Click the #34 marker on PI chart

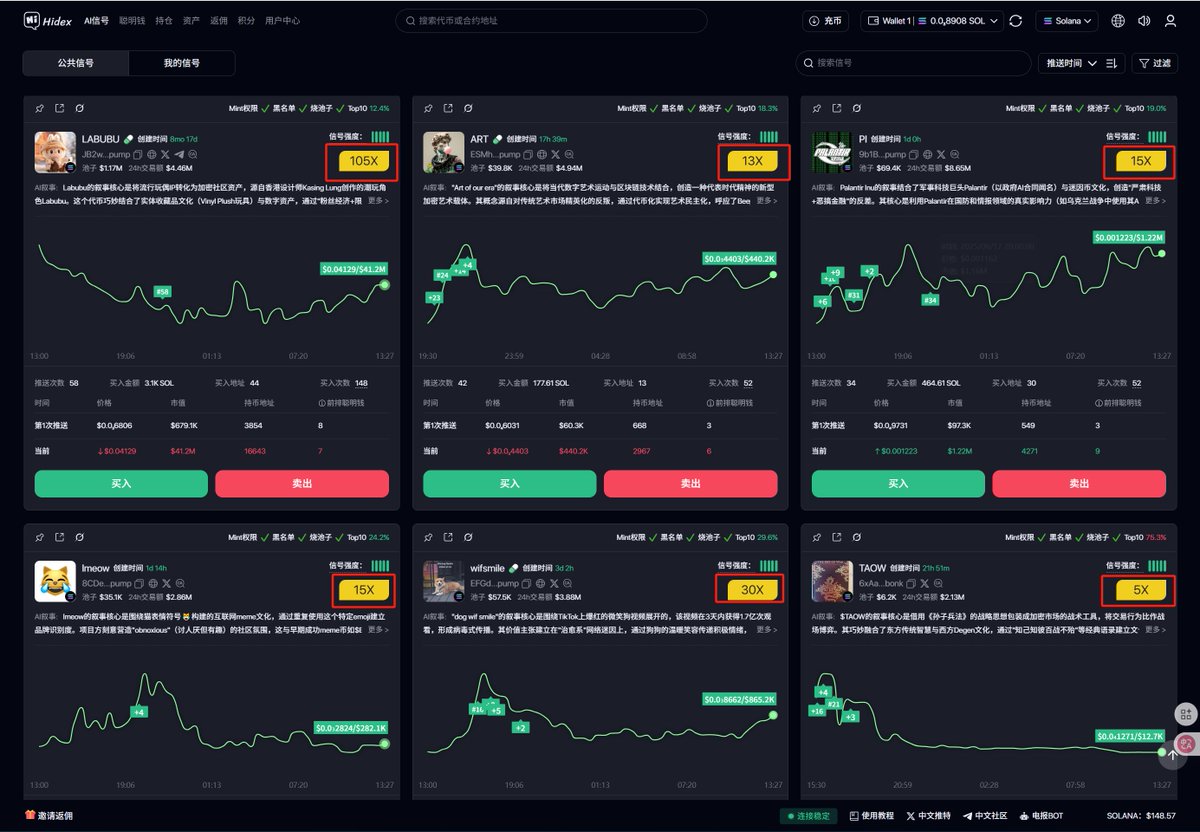click(930, 300)
